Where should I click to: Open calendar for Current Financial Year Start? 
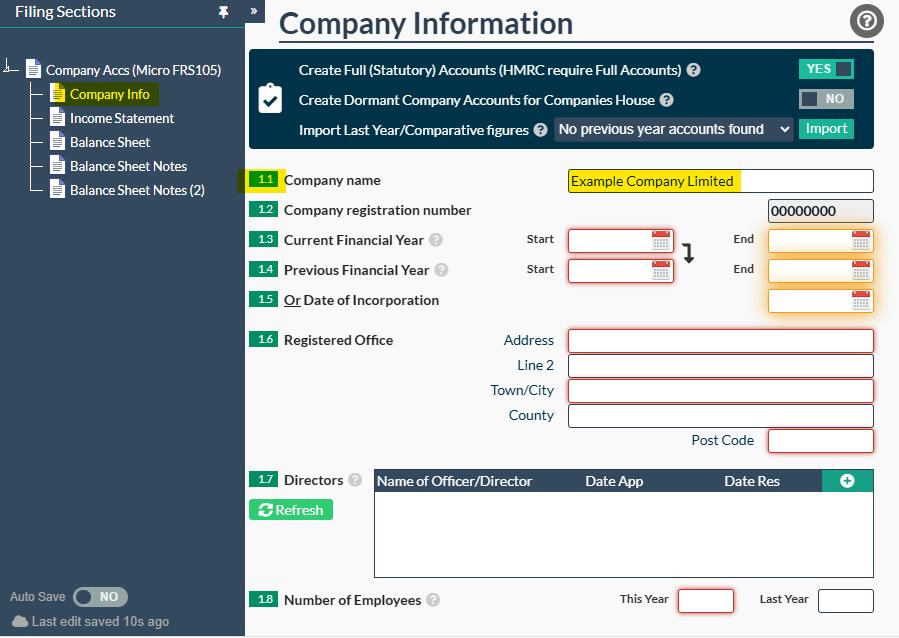[661, 240]
